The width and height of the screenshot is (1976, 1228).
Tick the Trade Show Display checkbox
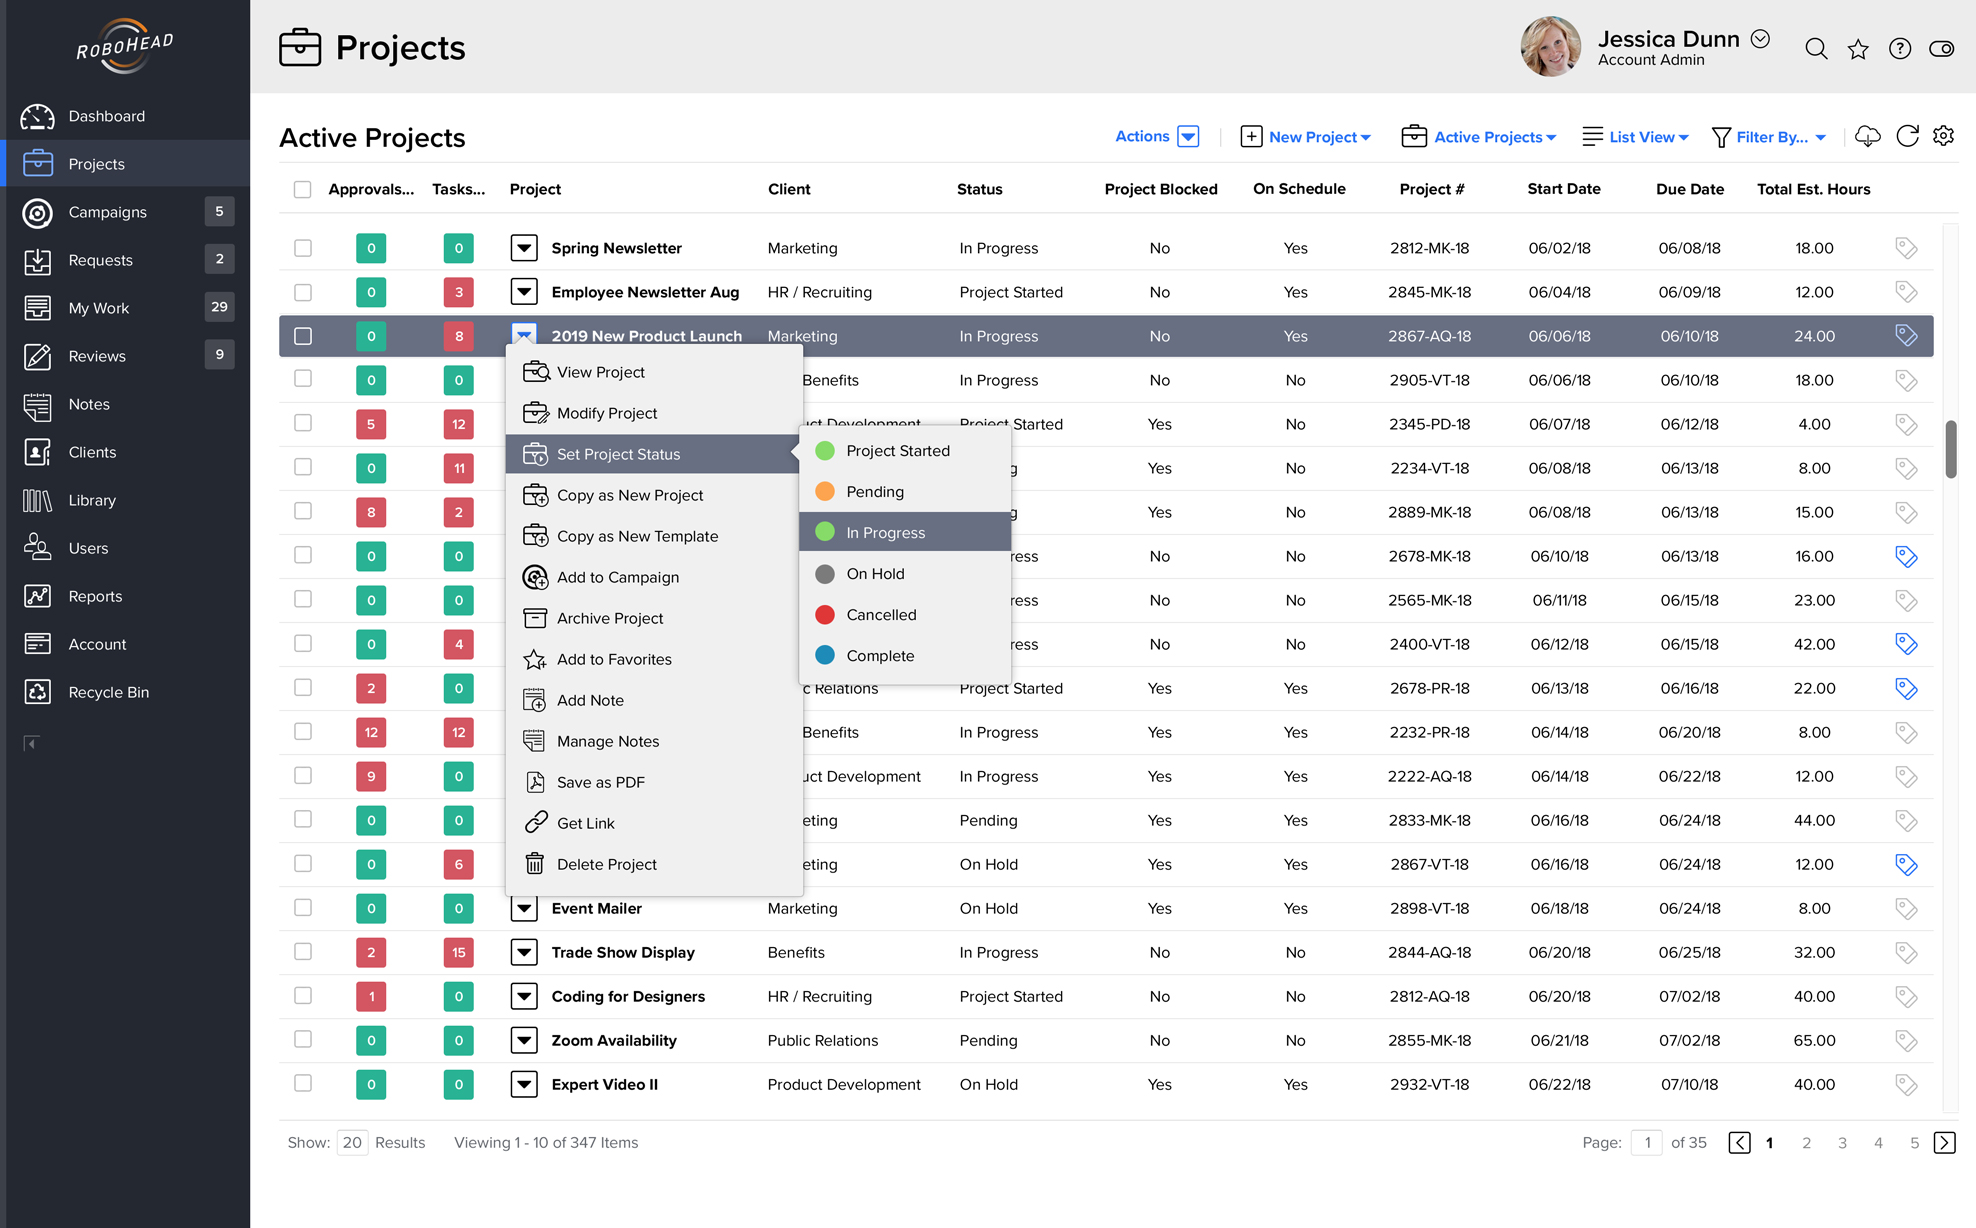(x=303, y=952)
